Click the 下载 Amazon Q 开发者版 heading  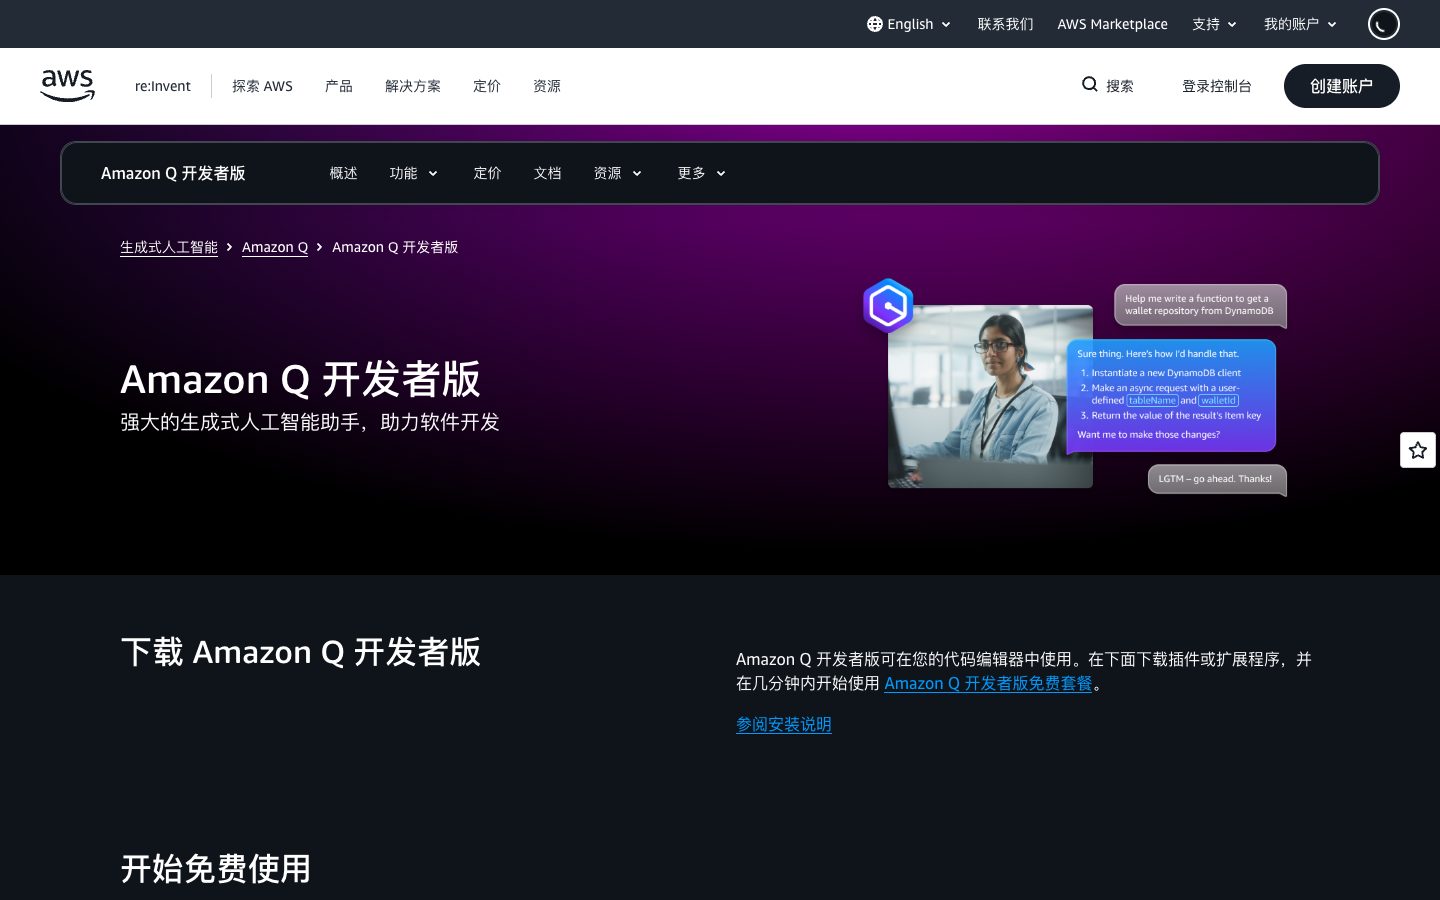(x=301, y=652)
